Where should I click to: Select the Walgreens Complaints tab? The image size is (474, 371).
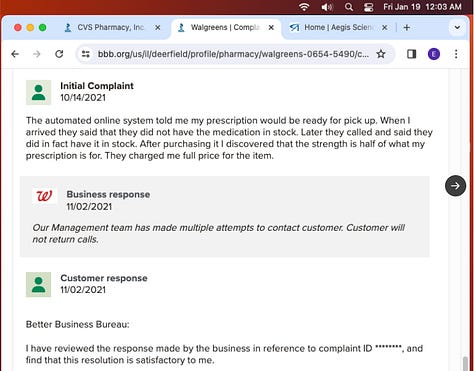tap(226, 27)
